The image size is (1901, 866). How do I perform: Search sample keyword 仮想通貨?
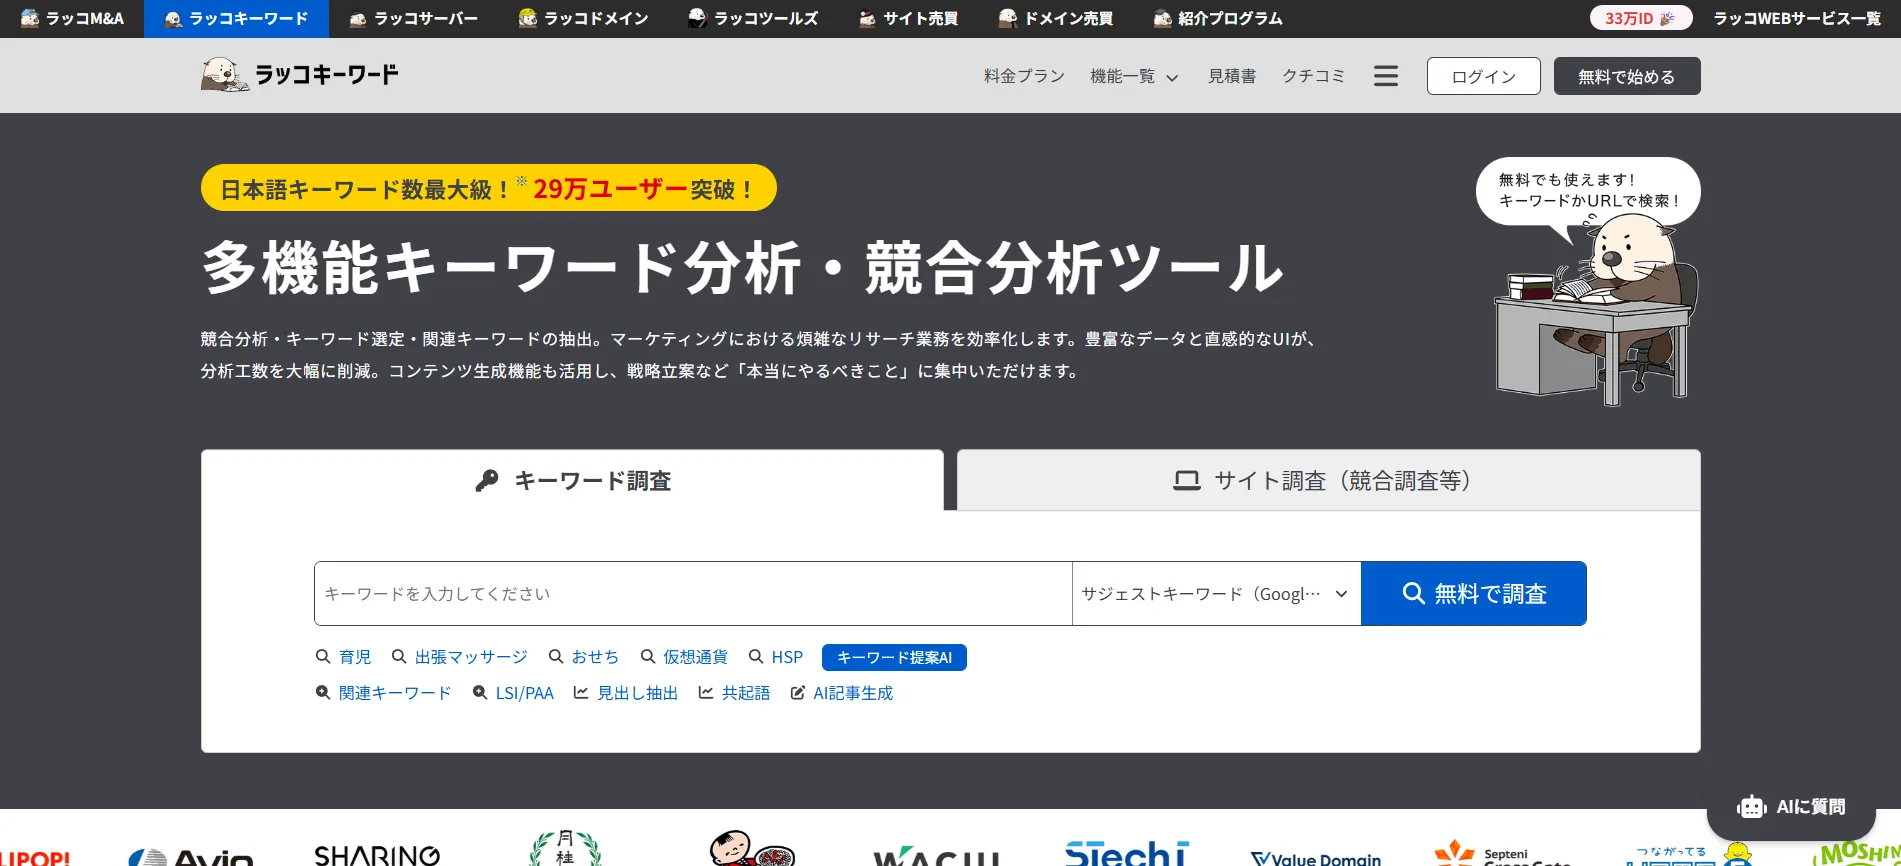[x=684, y=657]
